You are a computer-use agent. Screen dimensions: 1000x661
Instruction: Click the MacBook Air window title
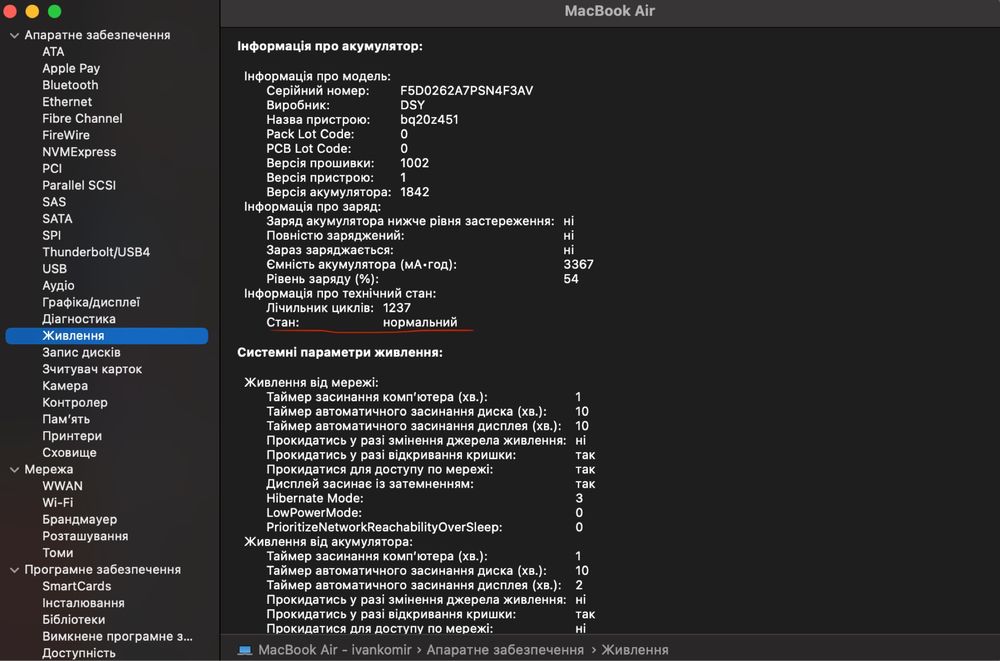610,11
